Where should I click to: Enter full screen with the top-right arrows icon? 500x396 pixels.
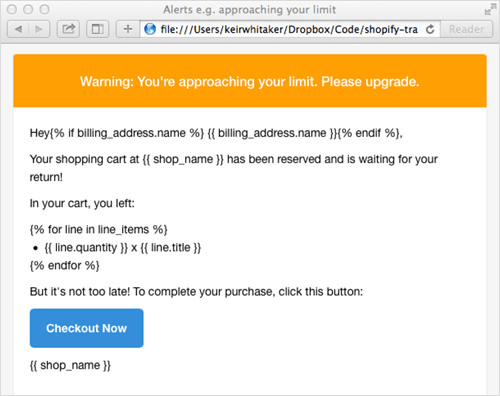point(490,9)
